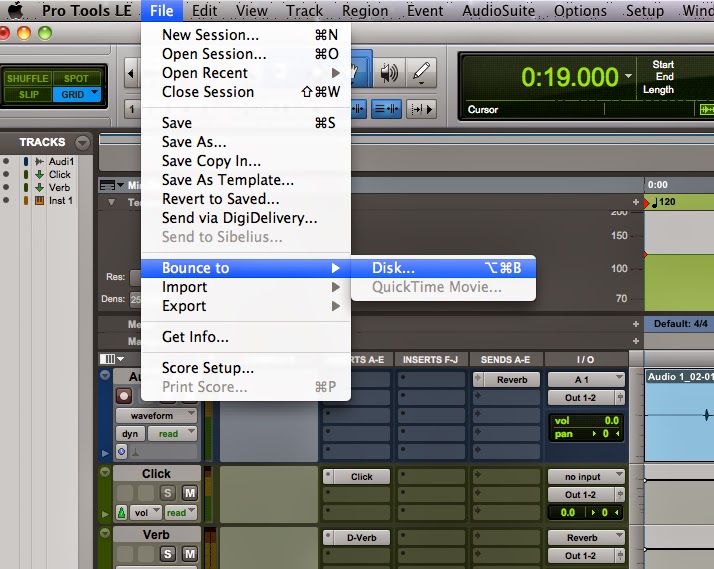Mute the Verb track
This screenshot has width=714, height=569.
point(190,554)
